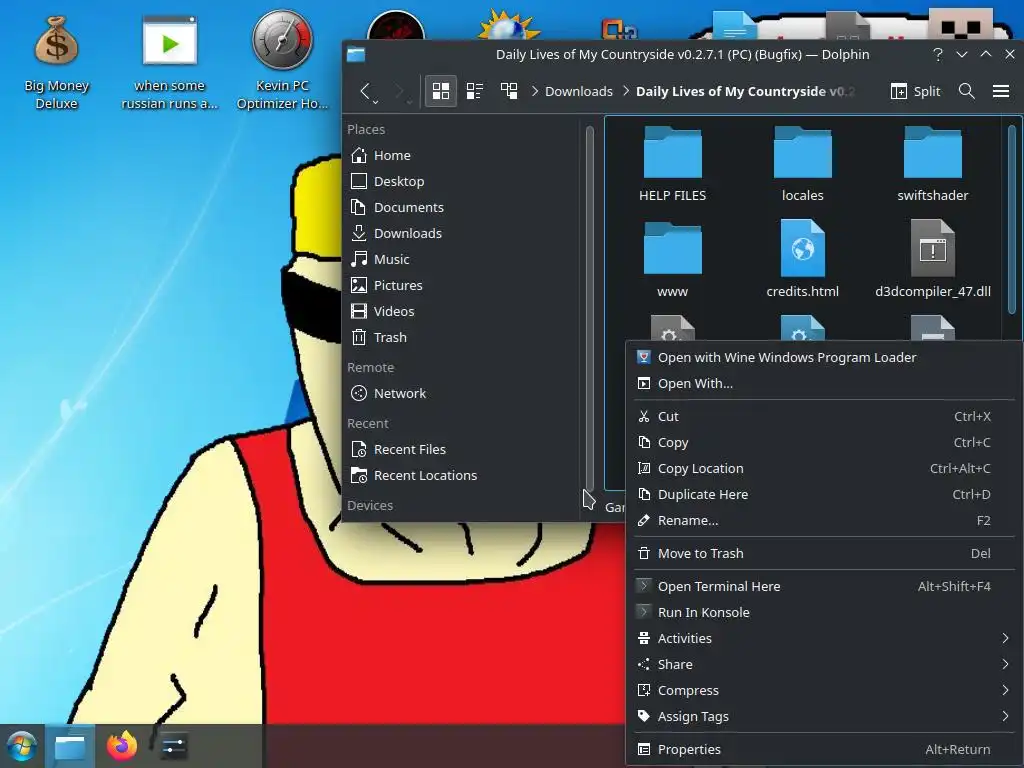Choose Open With... from context menu
This screenshot has width=1024, height=768.
[824, 383]
